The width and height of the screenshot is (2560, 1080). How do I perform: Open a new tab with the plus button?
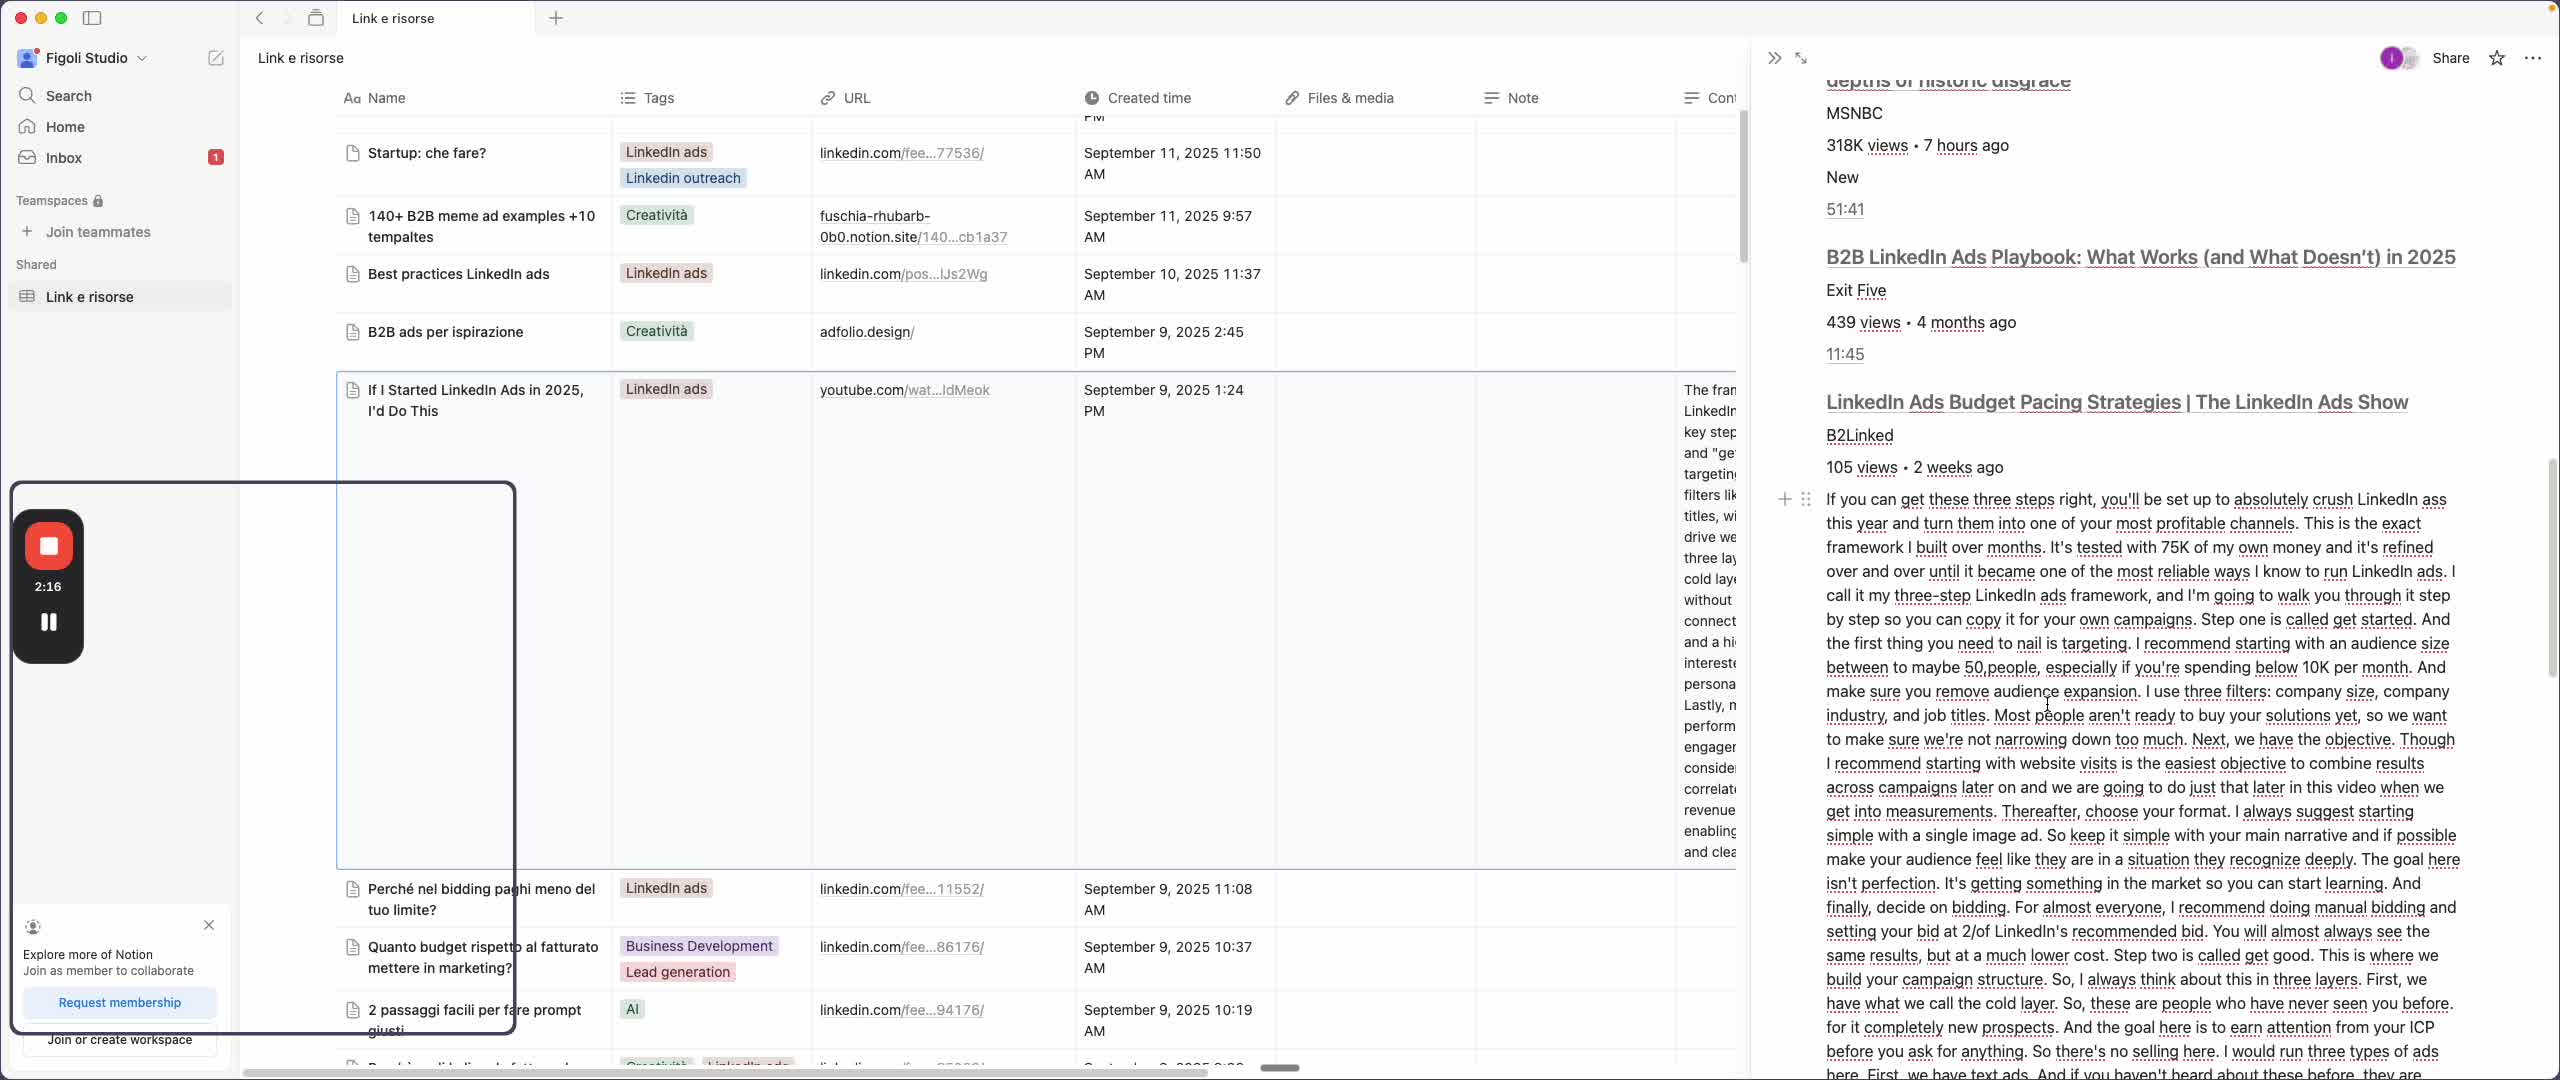click(x=556, y=18)
